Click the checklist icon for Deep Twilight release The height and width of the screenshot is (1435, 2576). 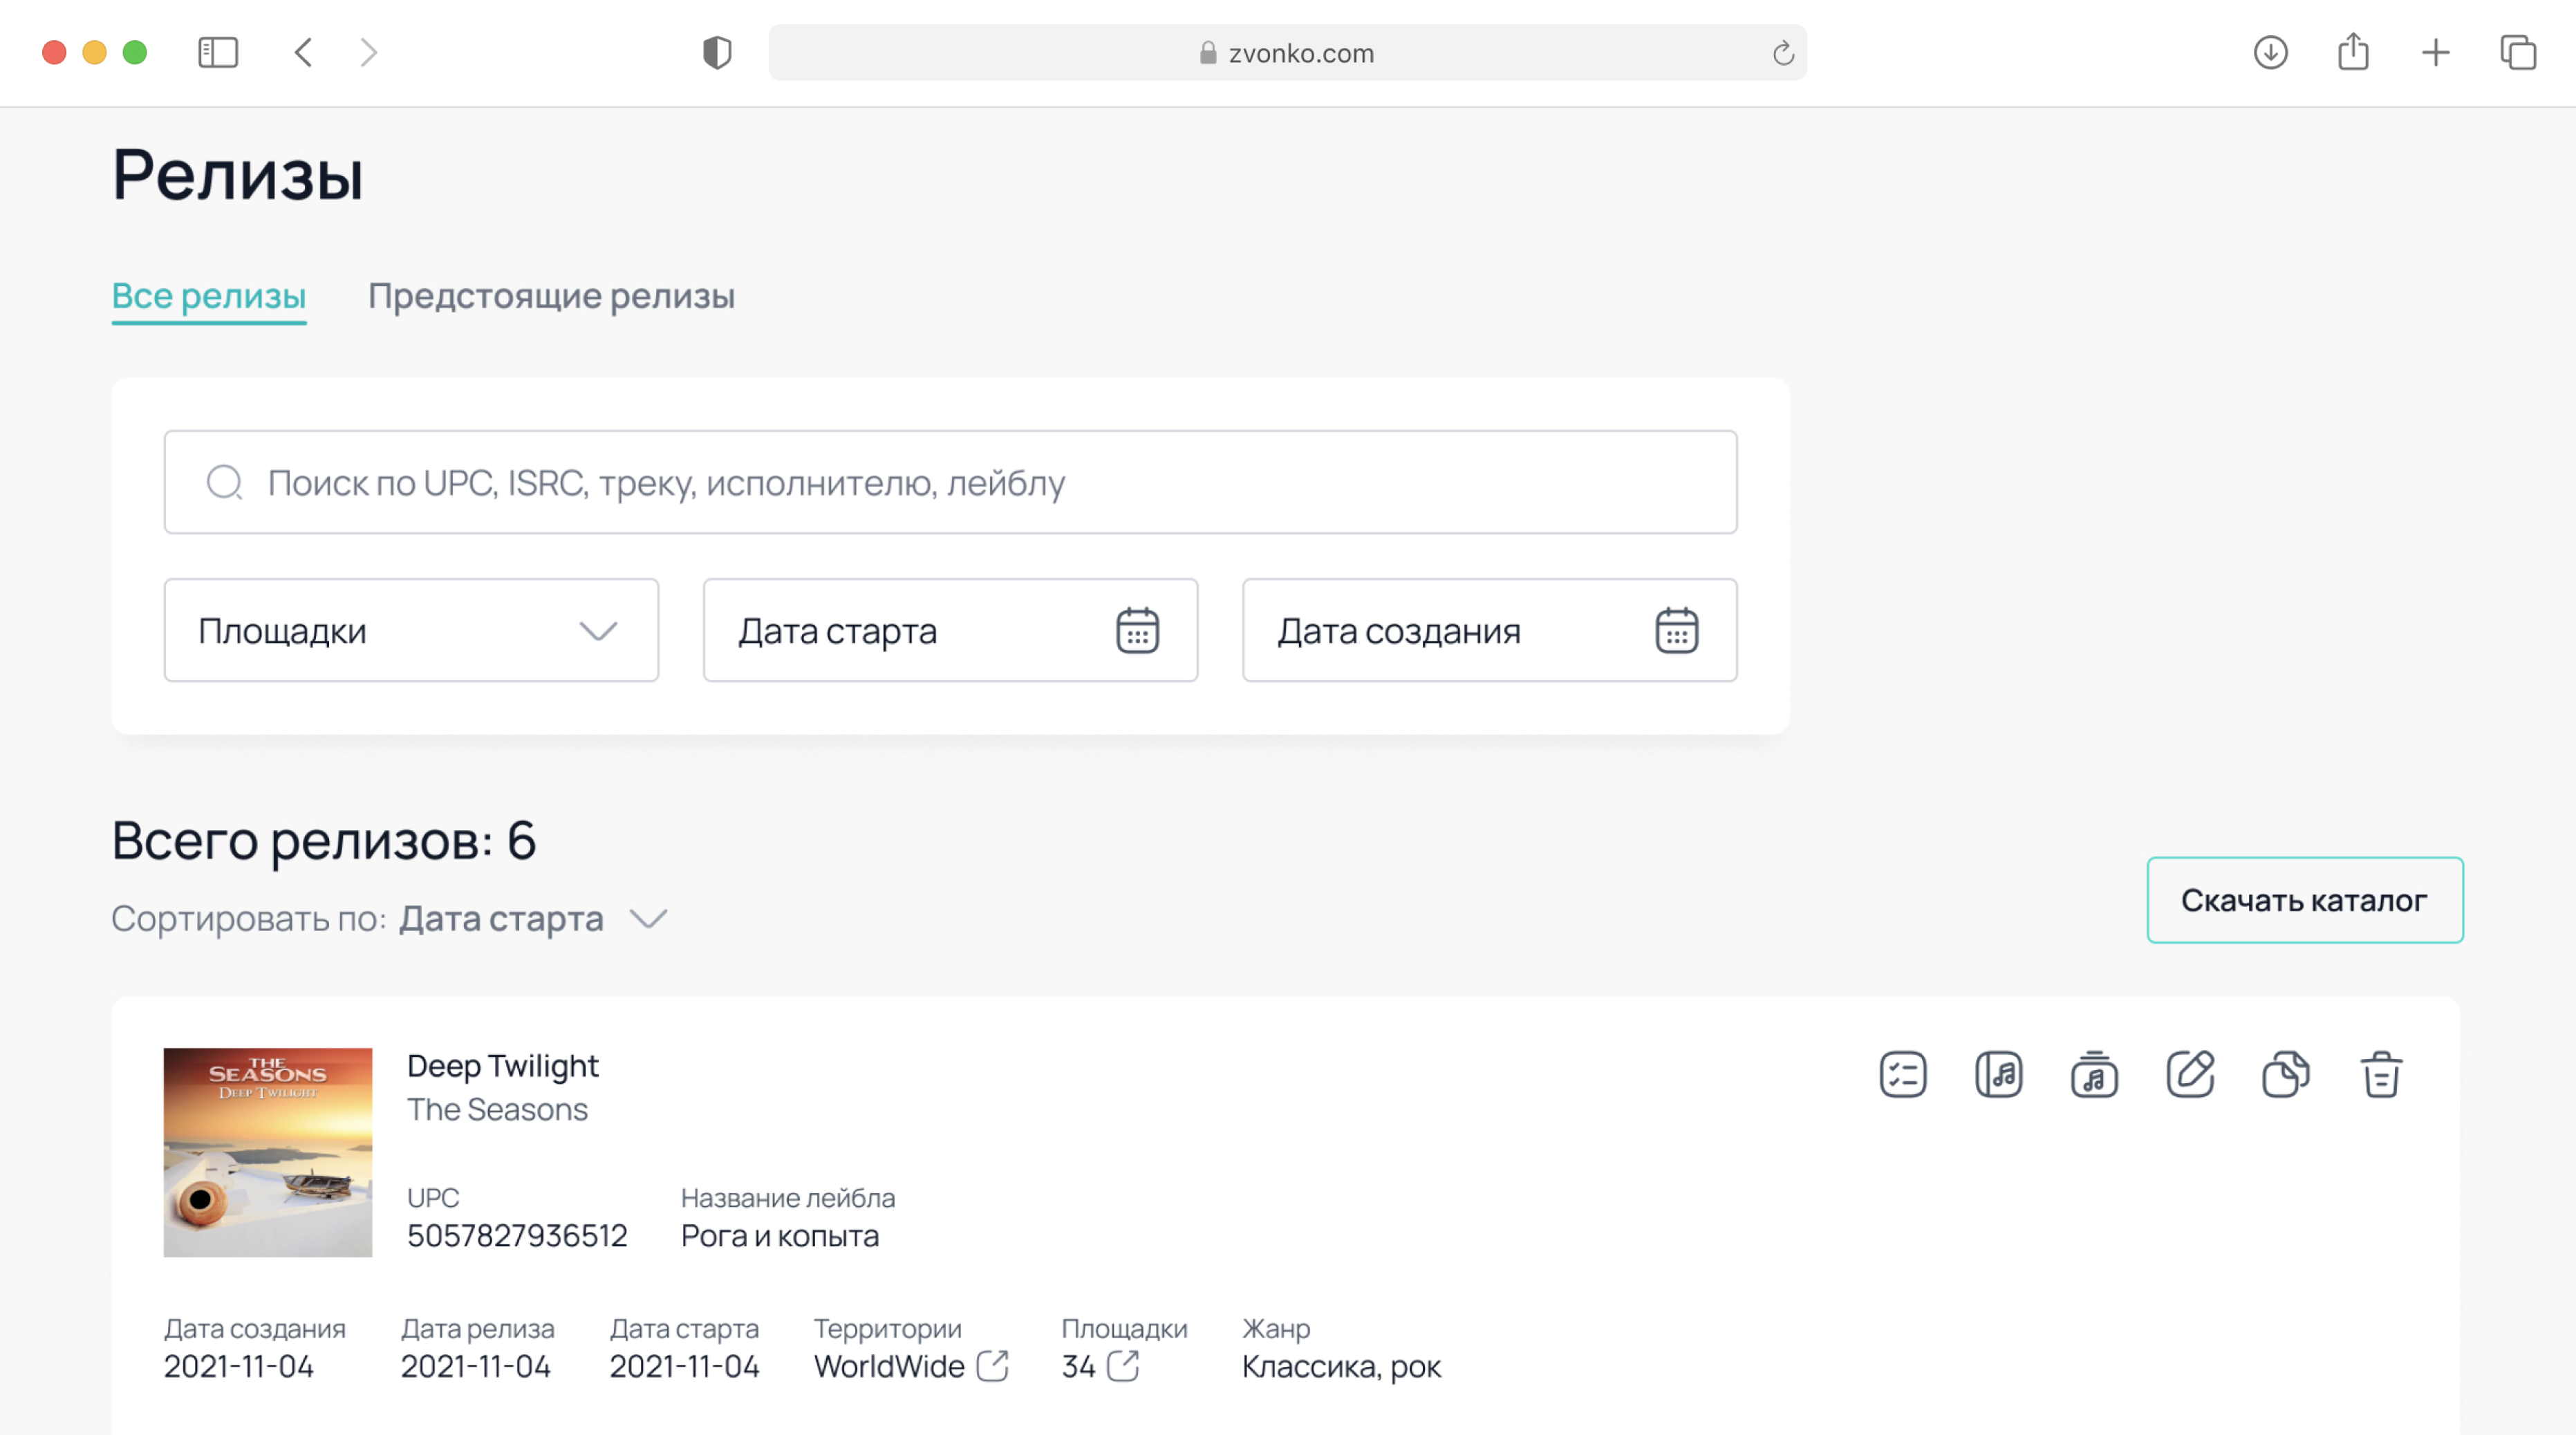[x=1902, y=1075]
